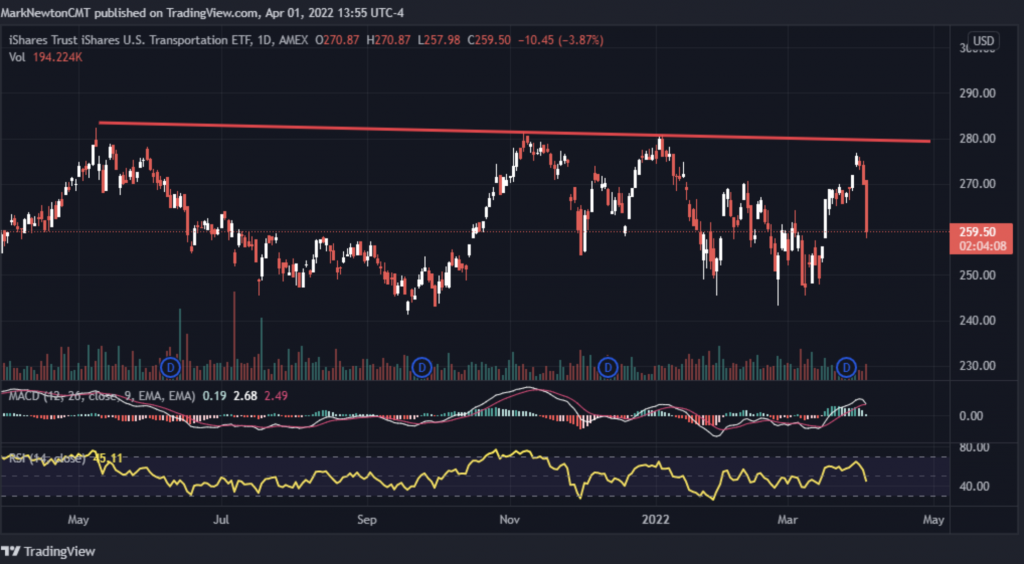
Task: Click the May label following Mar on time axis
Action: pyautogui.click(x=933, y=520)
